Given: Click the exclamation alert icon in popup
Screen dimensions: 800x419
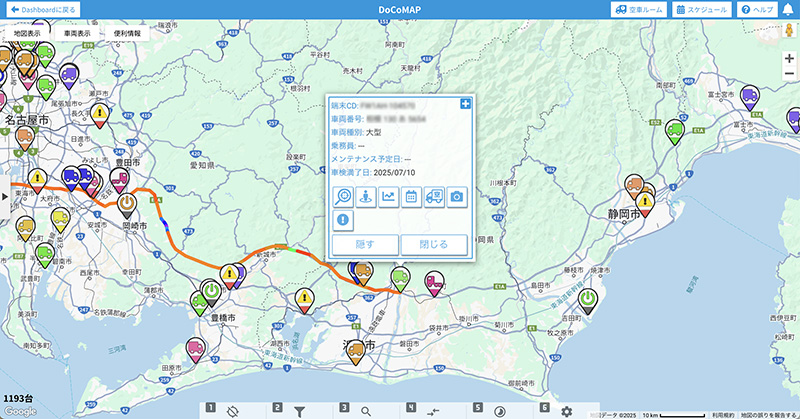Looking at the screenshot, I should 343,221.
